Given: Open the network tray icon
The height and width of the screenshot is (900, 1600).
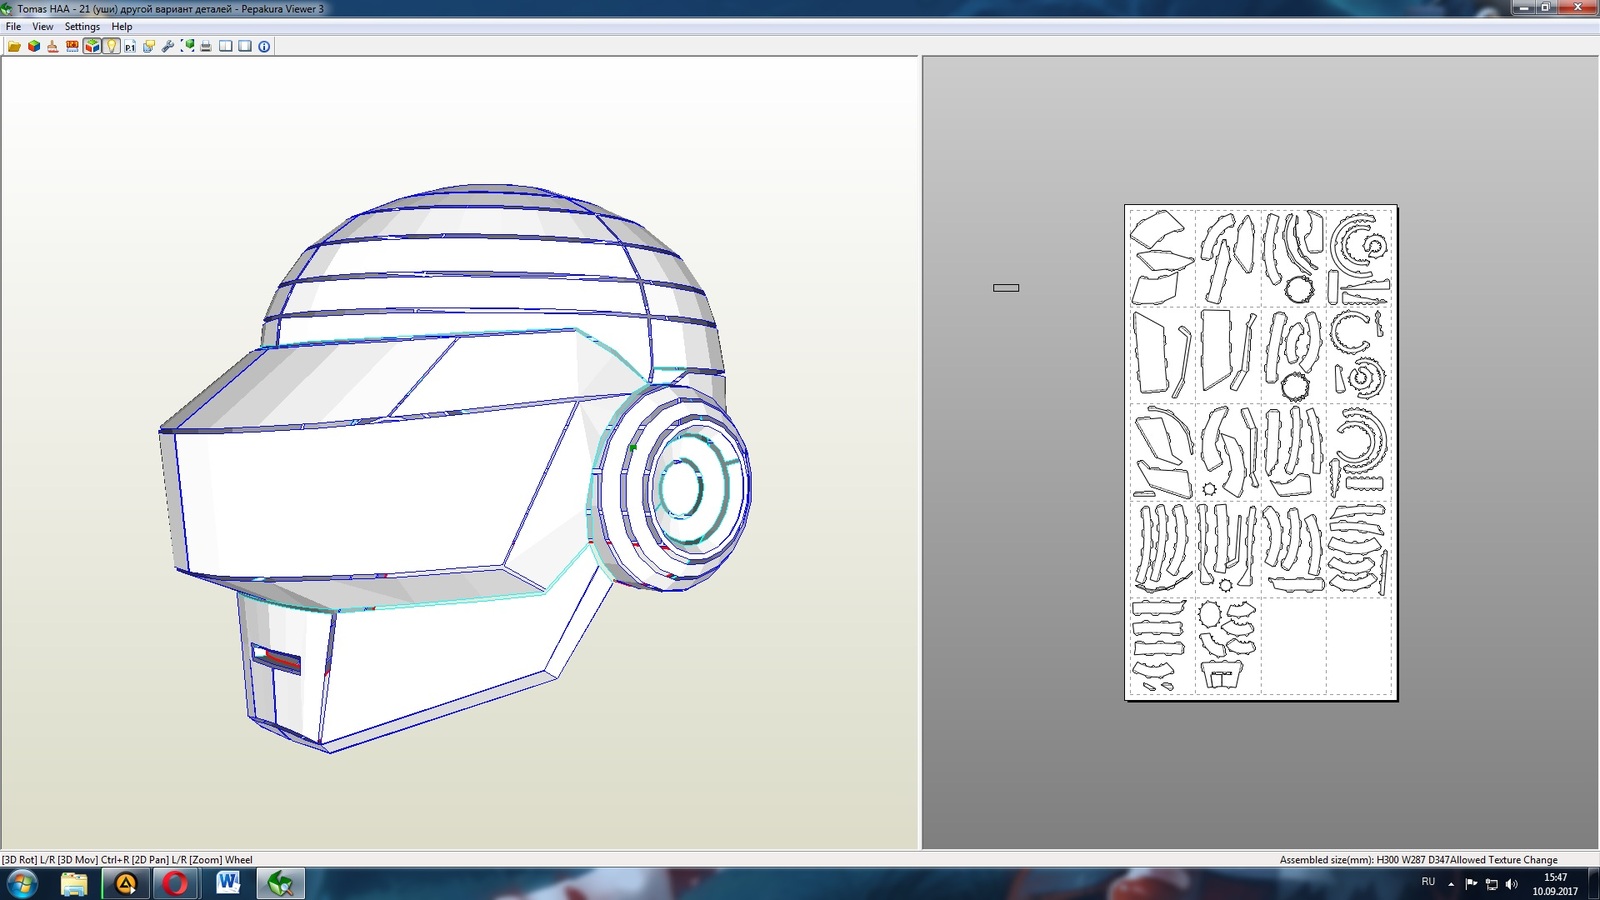Looking at the screenshot, I should [x=1491, y=884].
